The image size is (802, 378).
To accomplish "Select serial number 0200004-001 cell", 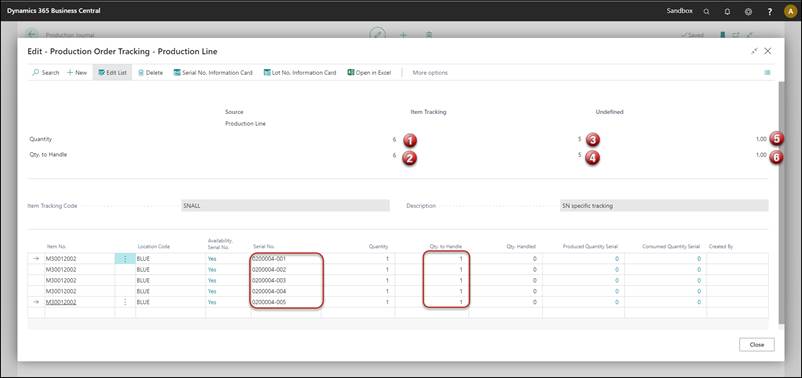I will 285,259.
